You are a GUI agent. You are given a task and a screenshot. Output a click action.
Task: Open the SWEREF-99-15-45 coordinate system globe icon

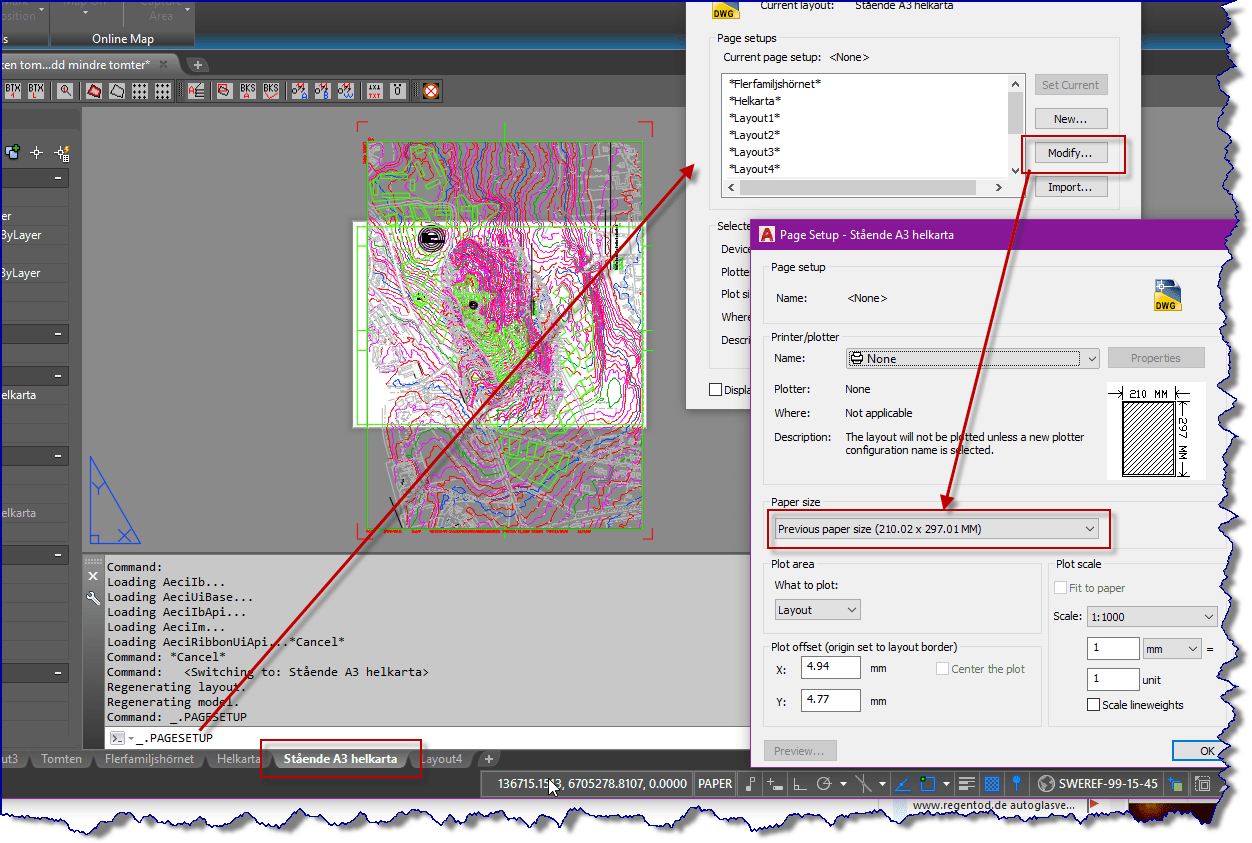tap(1047, 784)
